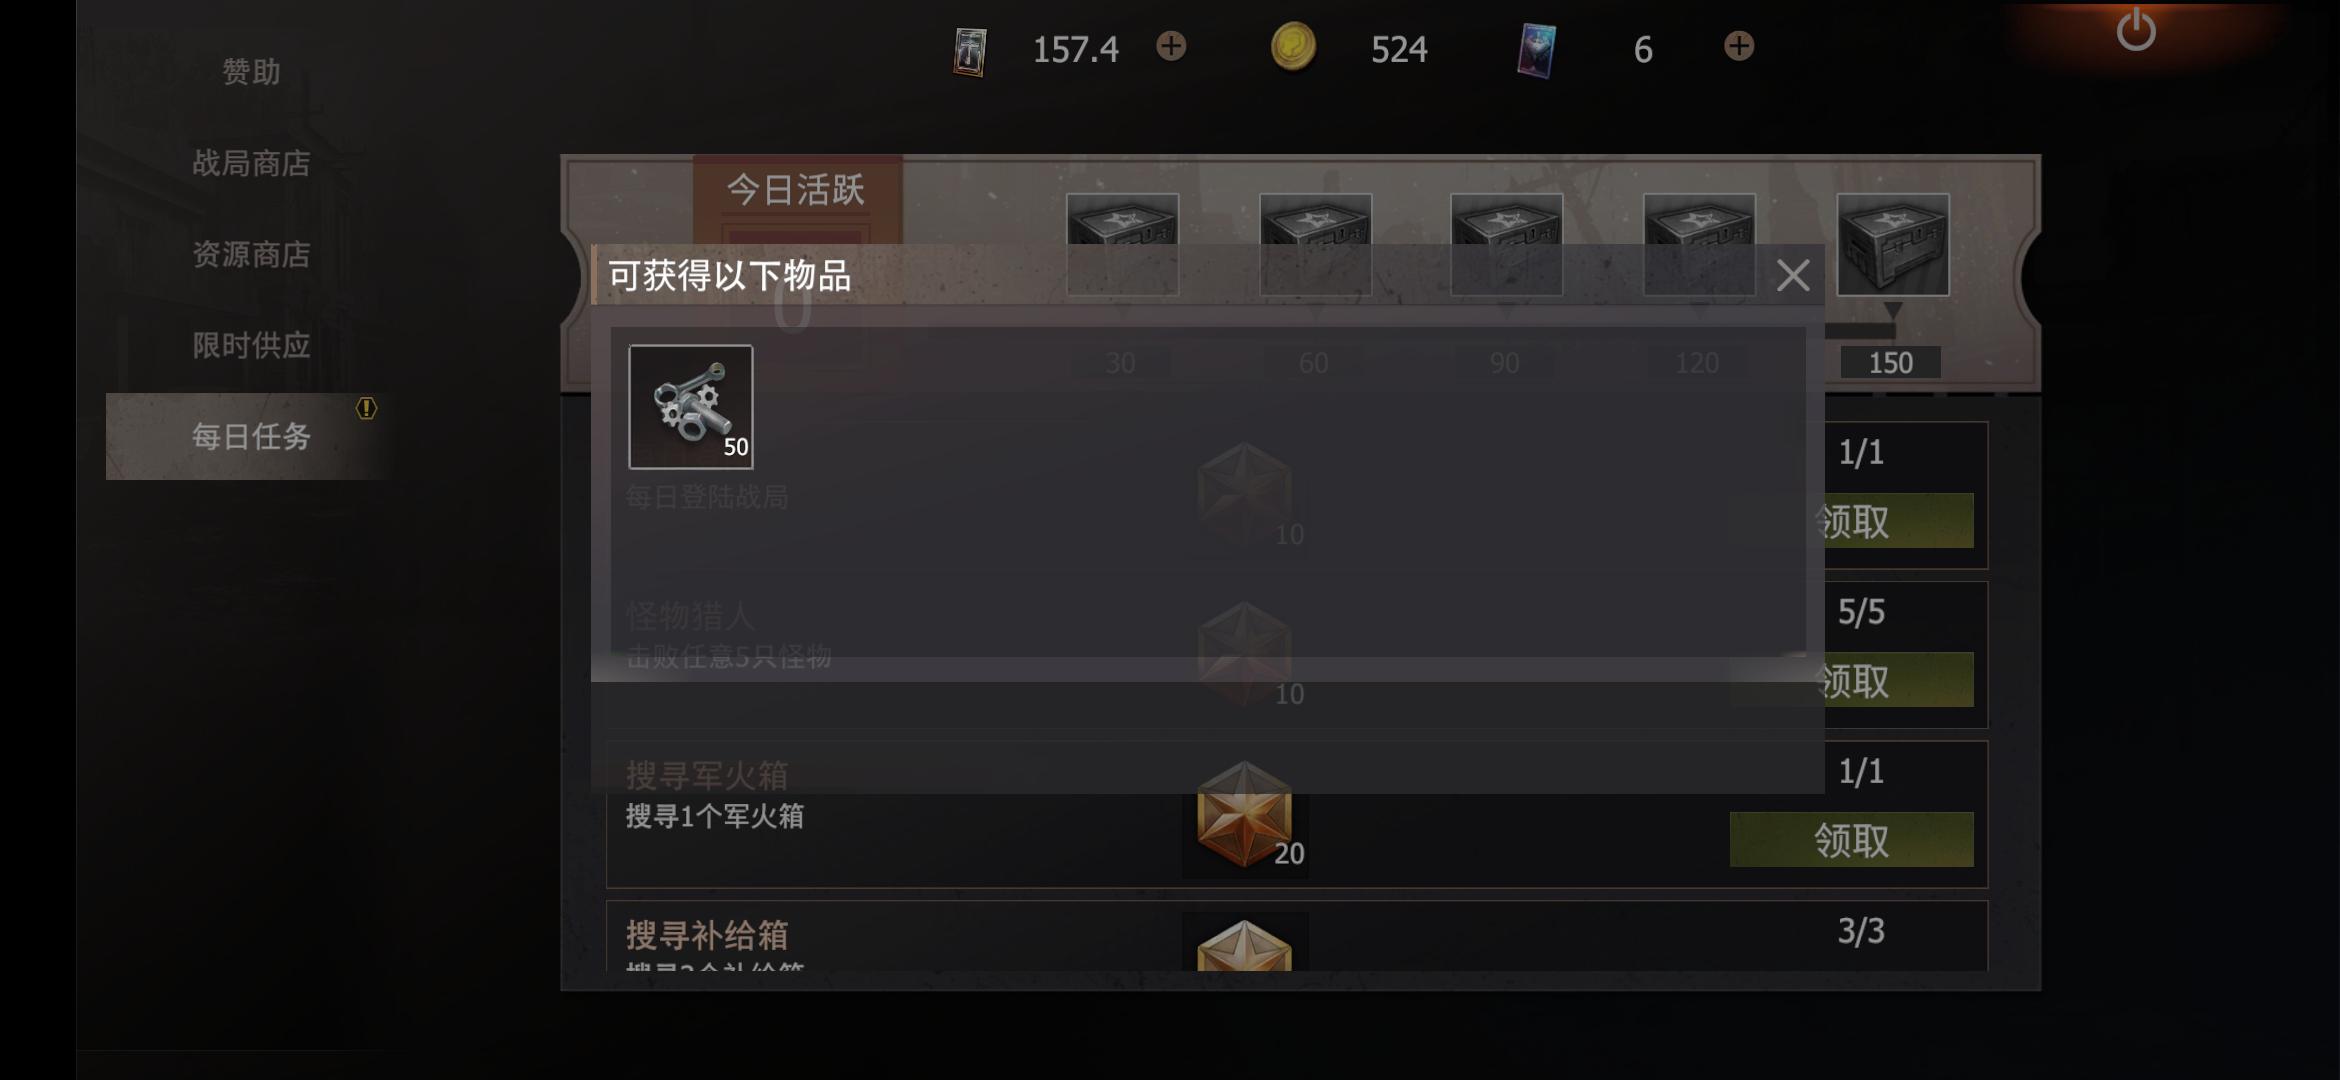Viewport: 2340px width, 1080px height.
Task: Click the purple card icon beside 6
Action: [1536, 50]
